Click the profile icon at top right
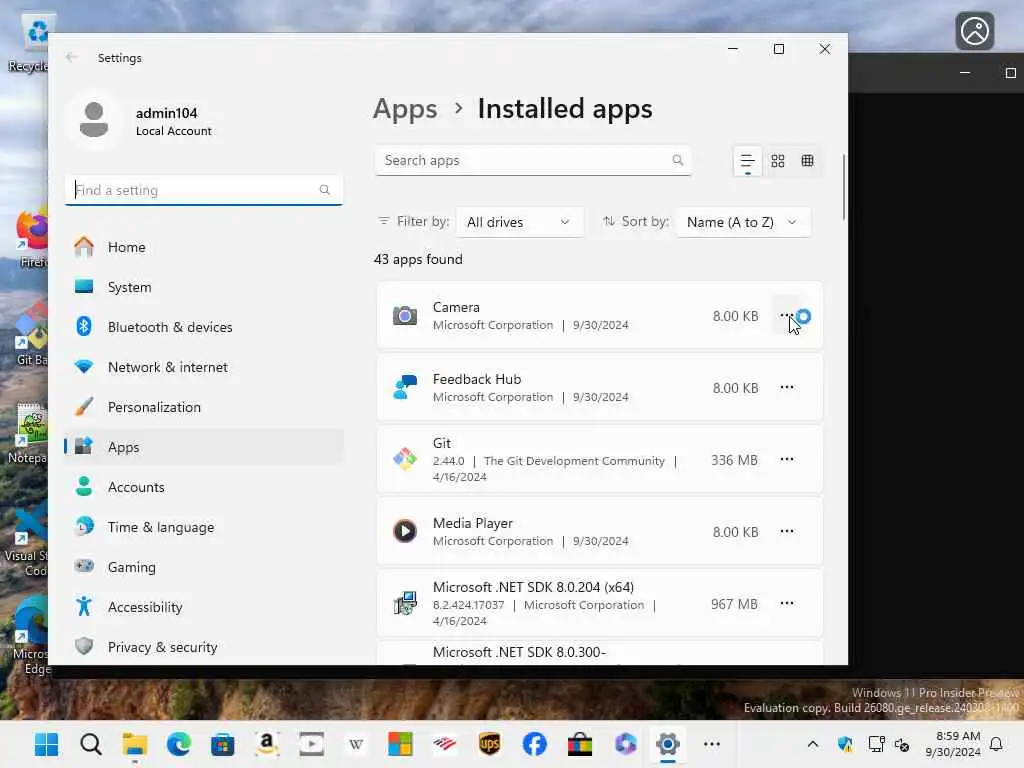 click(x=974, y=31)
